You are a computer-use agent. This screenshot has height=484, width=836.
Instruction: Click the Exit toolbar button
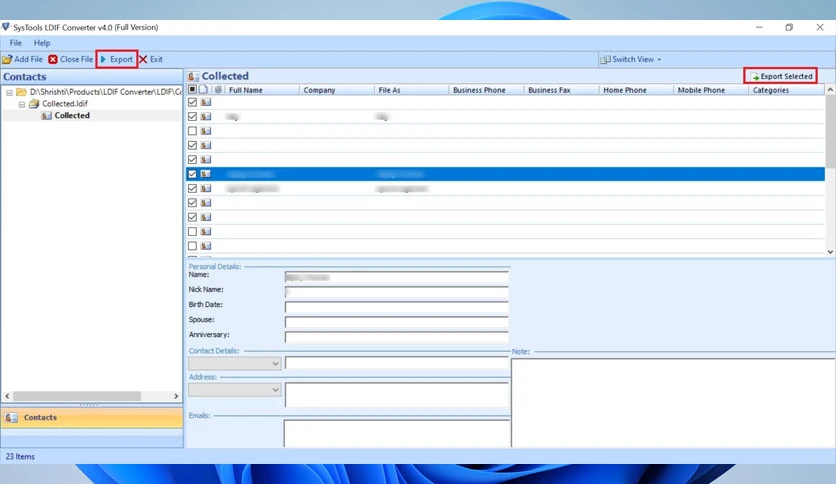[151, 59]
